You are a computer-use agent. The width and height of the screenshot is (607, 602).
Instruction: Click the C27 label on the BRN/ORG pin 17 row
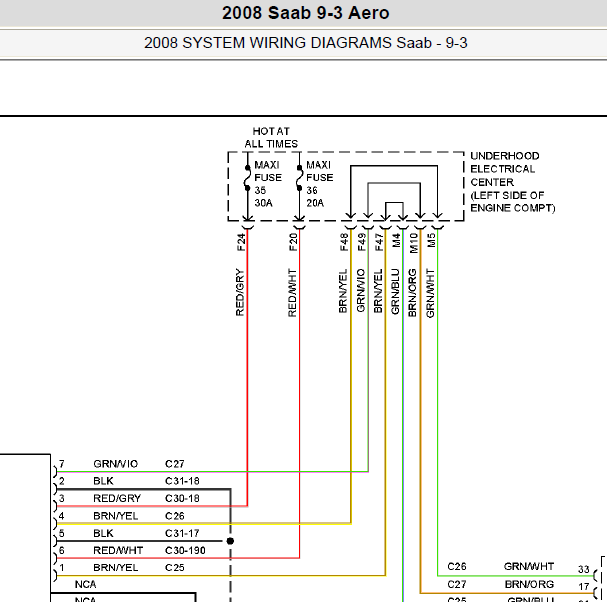pyautogui.click(x=457, y=584)
